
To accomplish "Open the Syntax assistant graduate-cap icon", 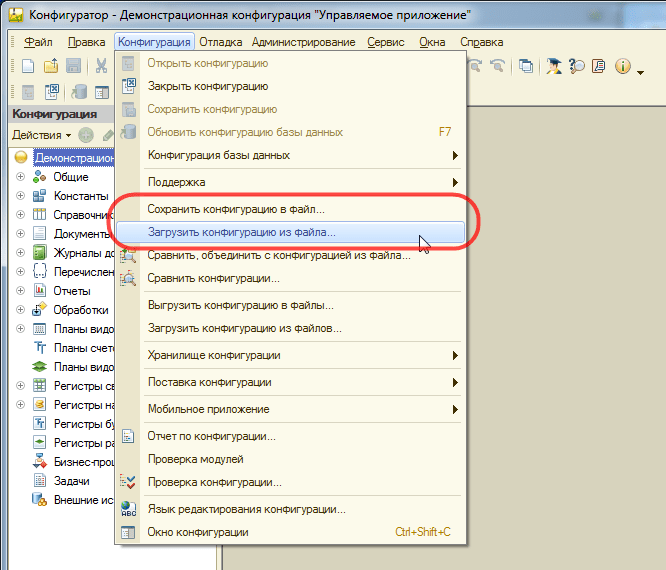I will point(553,66).
